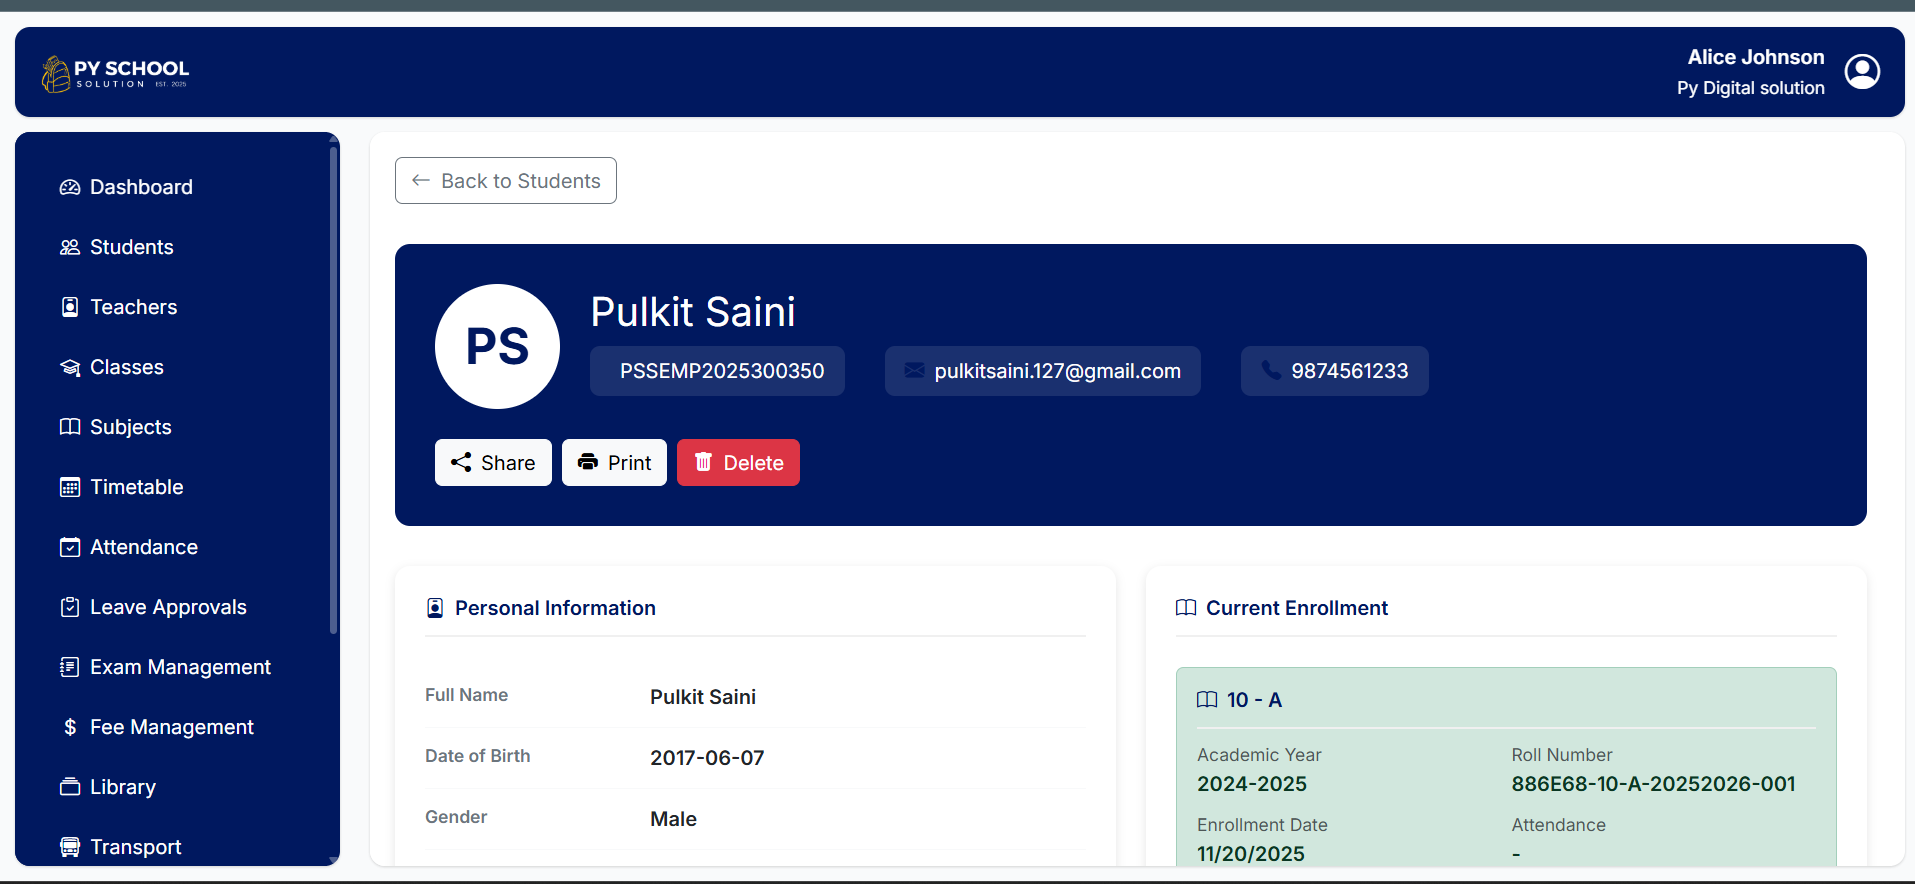
Task: Click the Academic Year value 2024-2025
Action: click(x=1252, y=784)
